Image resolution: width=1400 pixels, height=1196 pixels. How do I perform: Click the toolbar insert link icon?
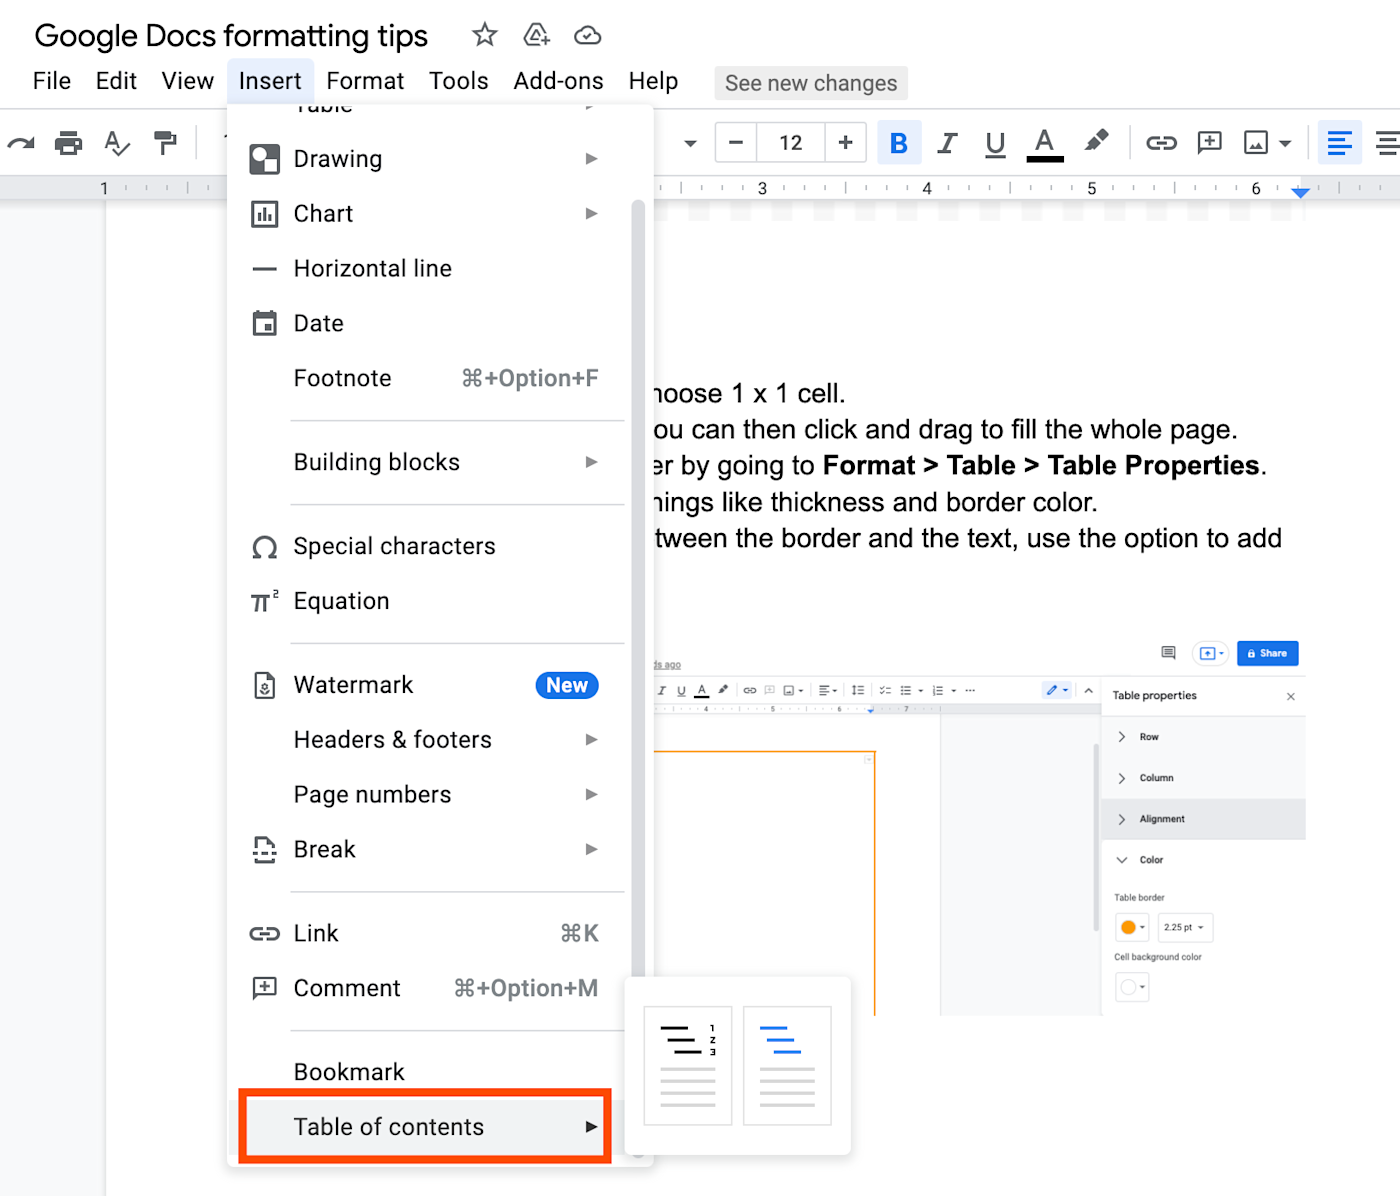[1161, 143]
